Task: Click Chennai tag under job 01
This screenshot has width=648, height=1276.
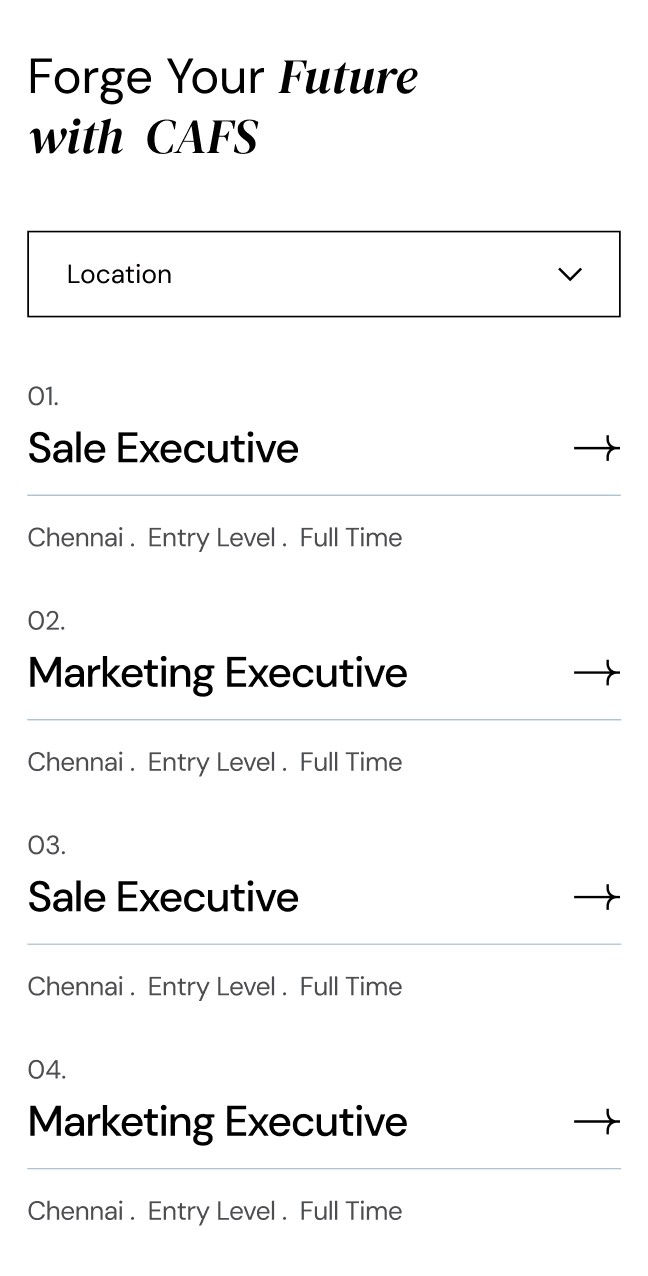Action: 75,538
